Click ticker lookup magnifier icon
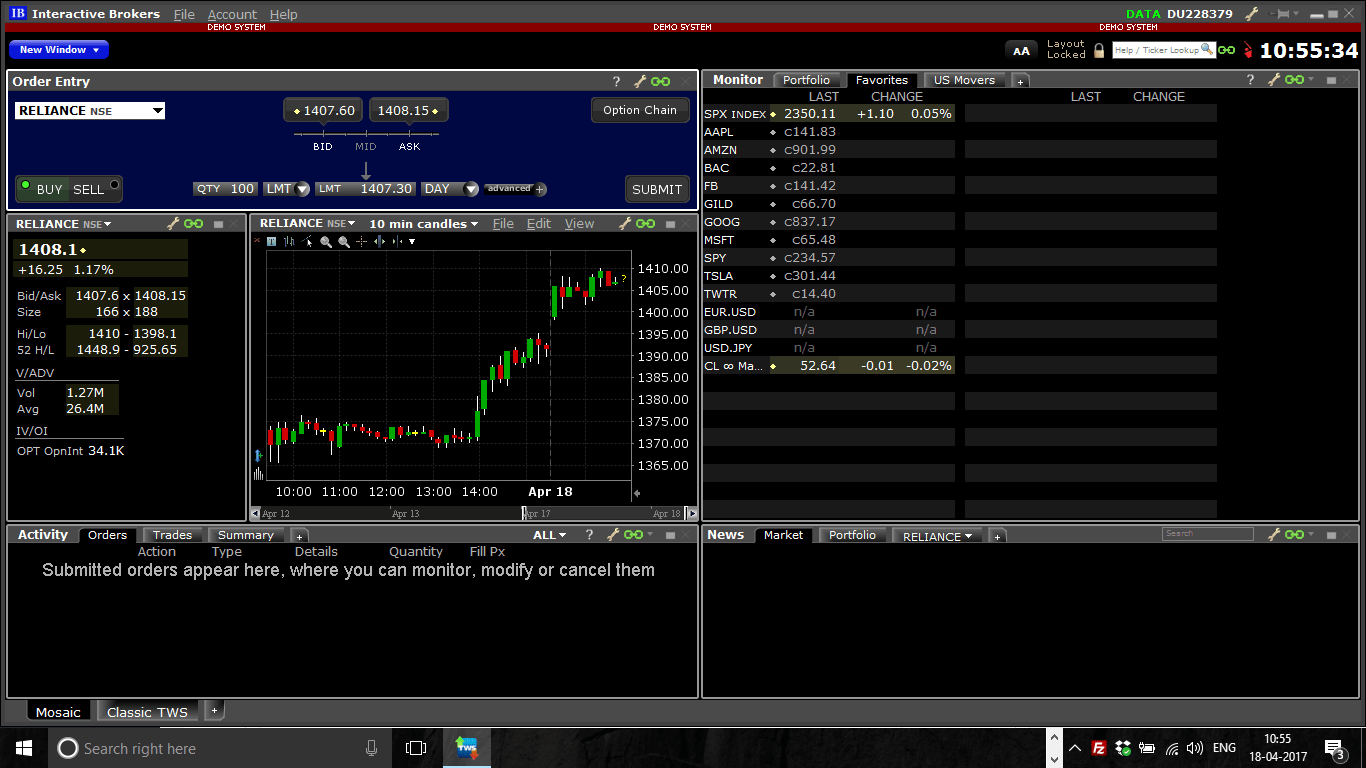The height and width of the screenshot is (768, 1366). click(x=1207, y=49)
